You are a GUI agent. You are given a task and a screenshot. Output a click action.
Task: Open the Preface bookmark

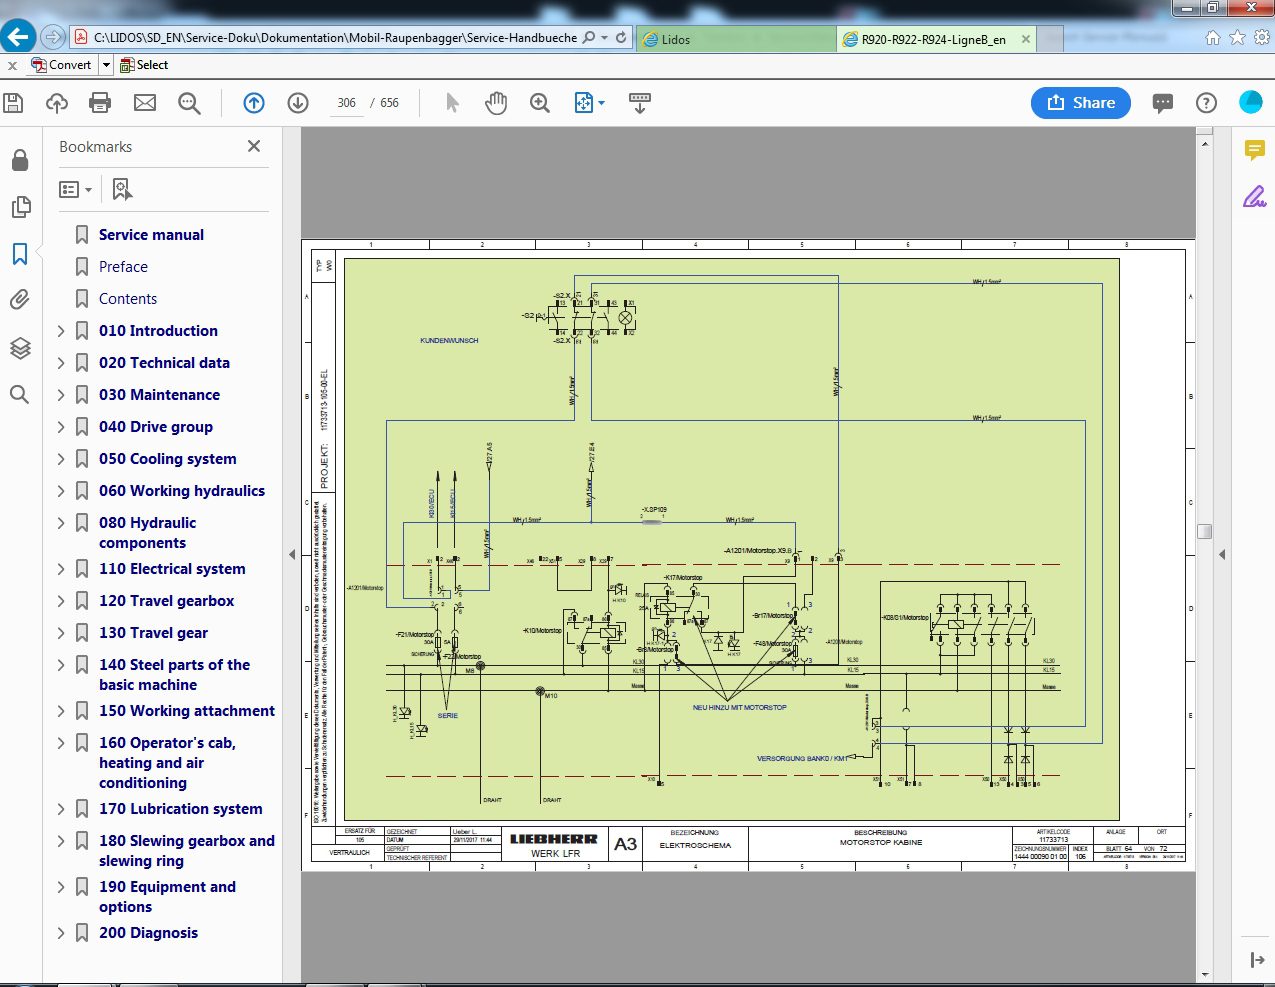pyautogui.click(x=123, y=267)
